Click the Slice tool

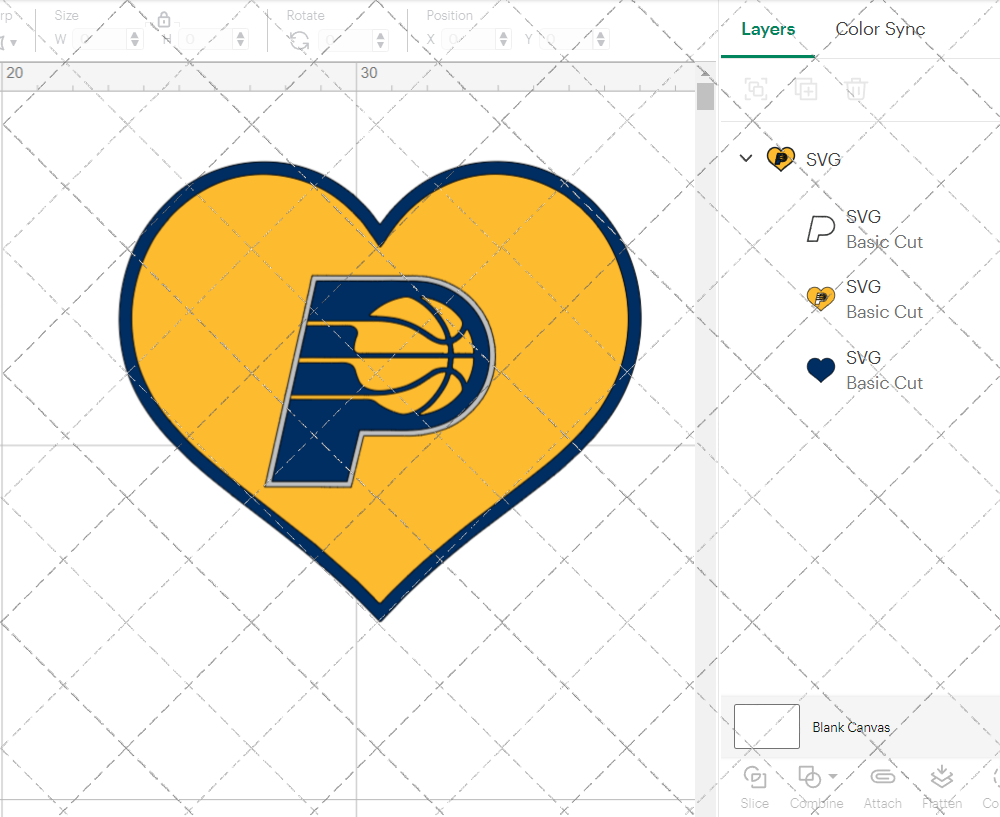click(755, 788)
